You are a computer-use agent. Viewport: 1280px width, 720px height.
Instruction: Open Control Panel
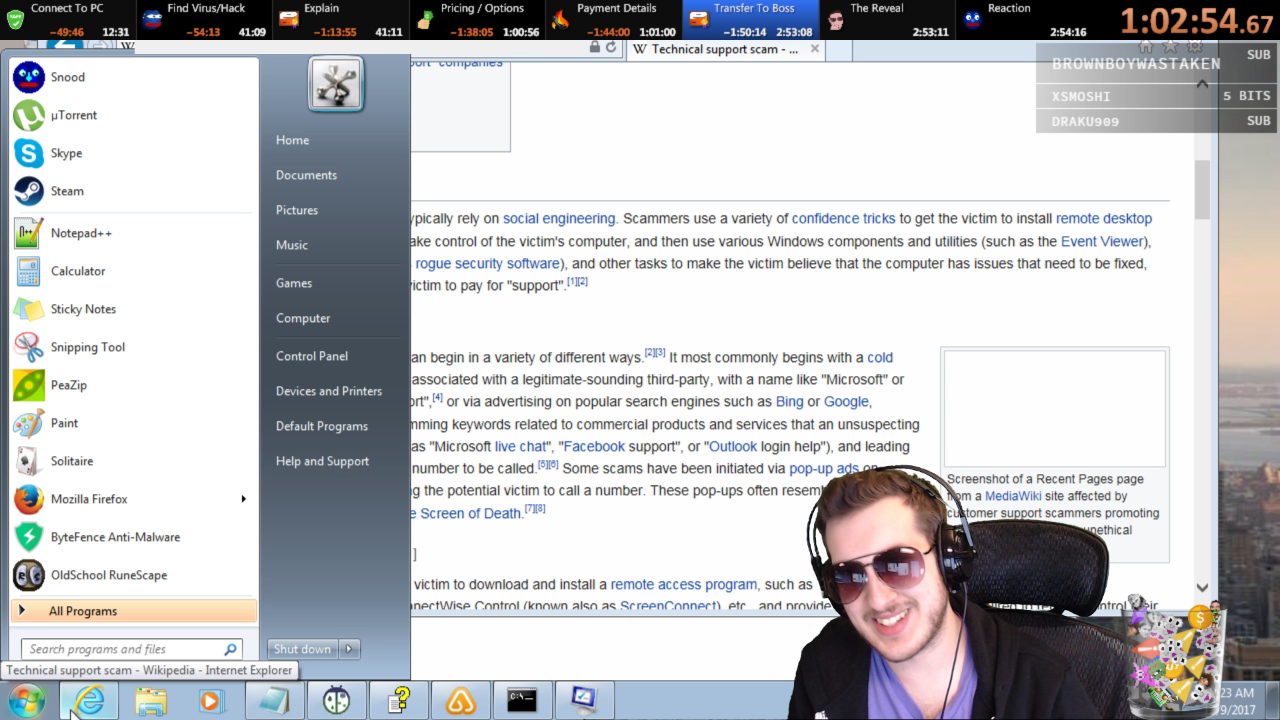click(312, 356)
